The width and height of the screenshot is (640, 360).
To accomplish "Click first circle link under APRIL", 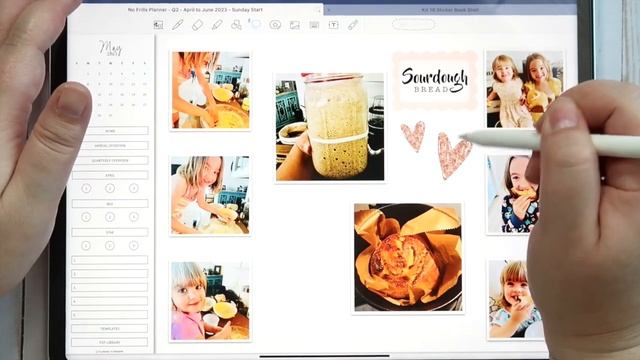I will click(x=86, y=188).
